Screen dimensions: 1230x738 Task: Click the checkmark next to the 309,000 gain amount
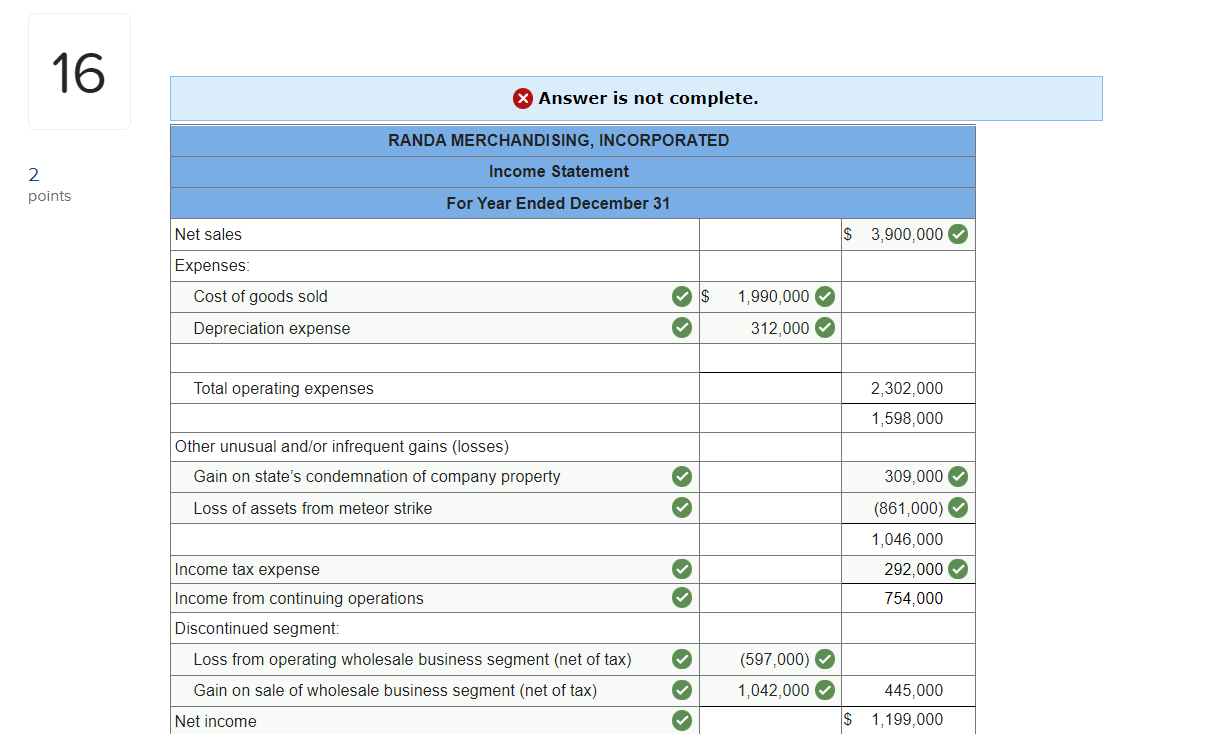click(x=958, y=476)
